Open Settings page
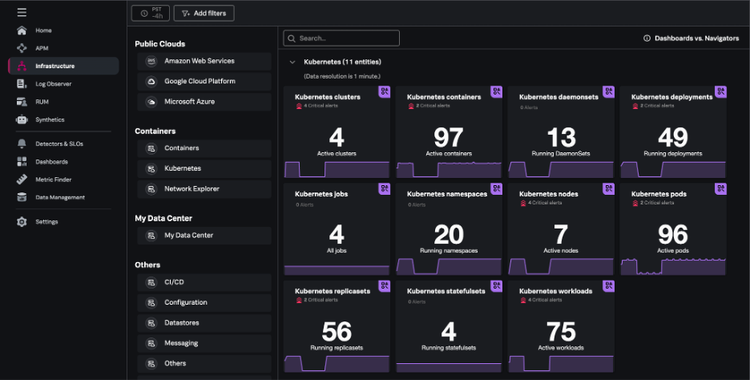Image resolution: width=750 pixels, height=380 pixels. coord(46,222)
